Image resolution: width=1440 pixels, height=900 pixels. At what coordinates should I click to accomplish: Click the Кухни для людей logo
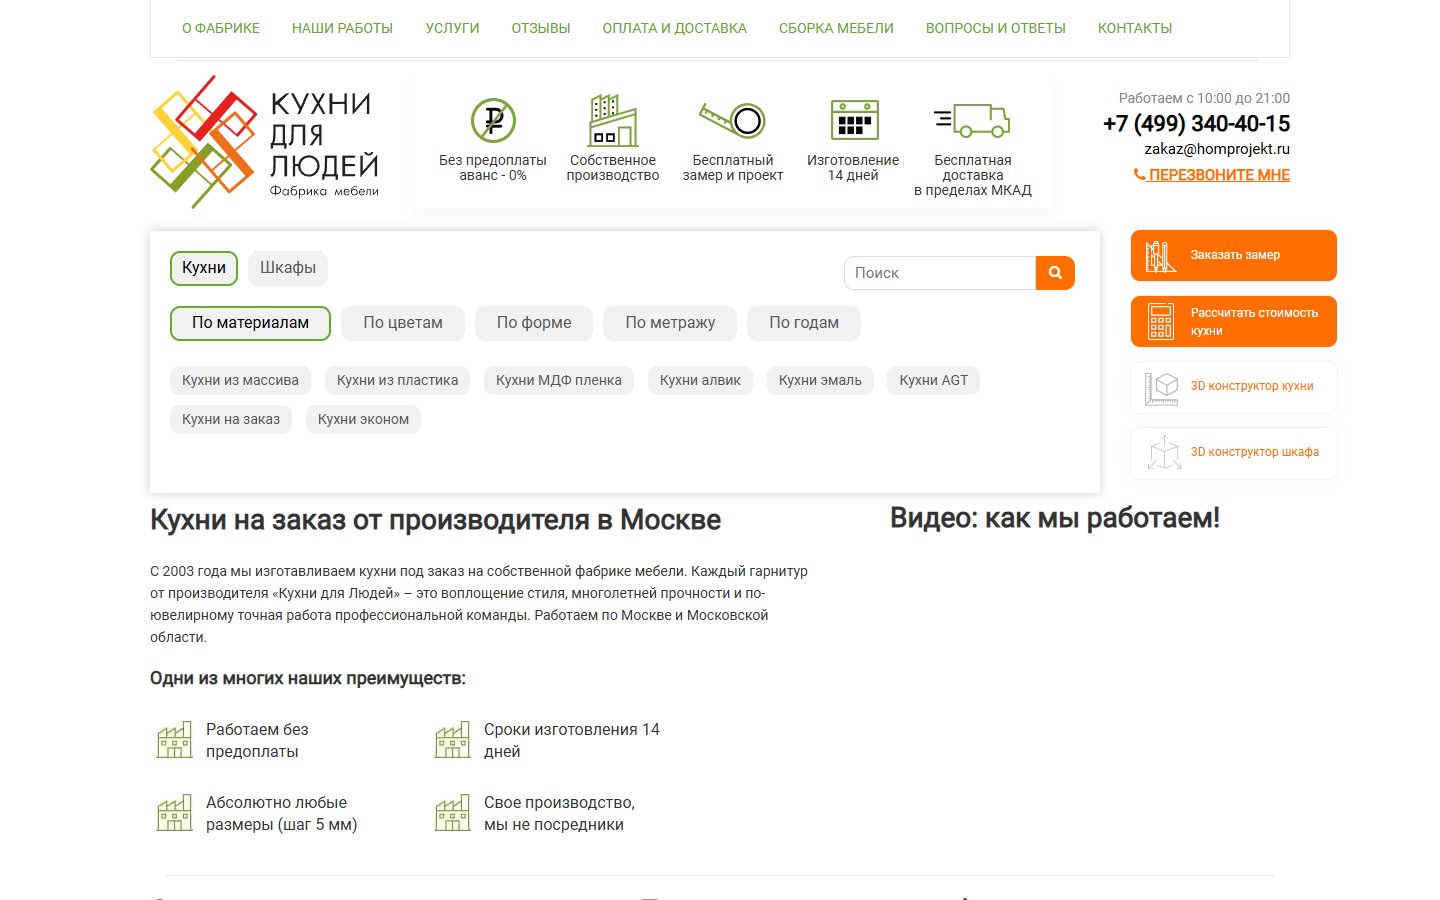(x=265, y=142)
